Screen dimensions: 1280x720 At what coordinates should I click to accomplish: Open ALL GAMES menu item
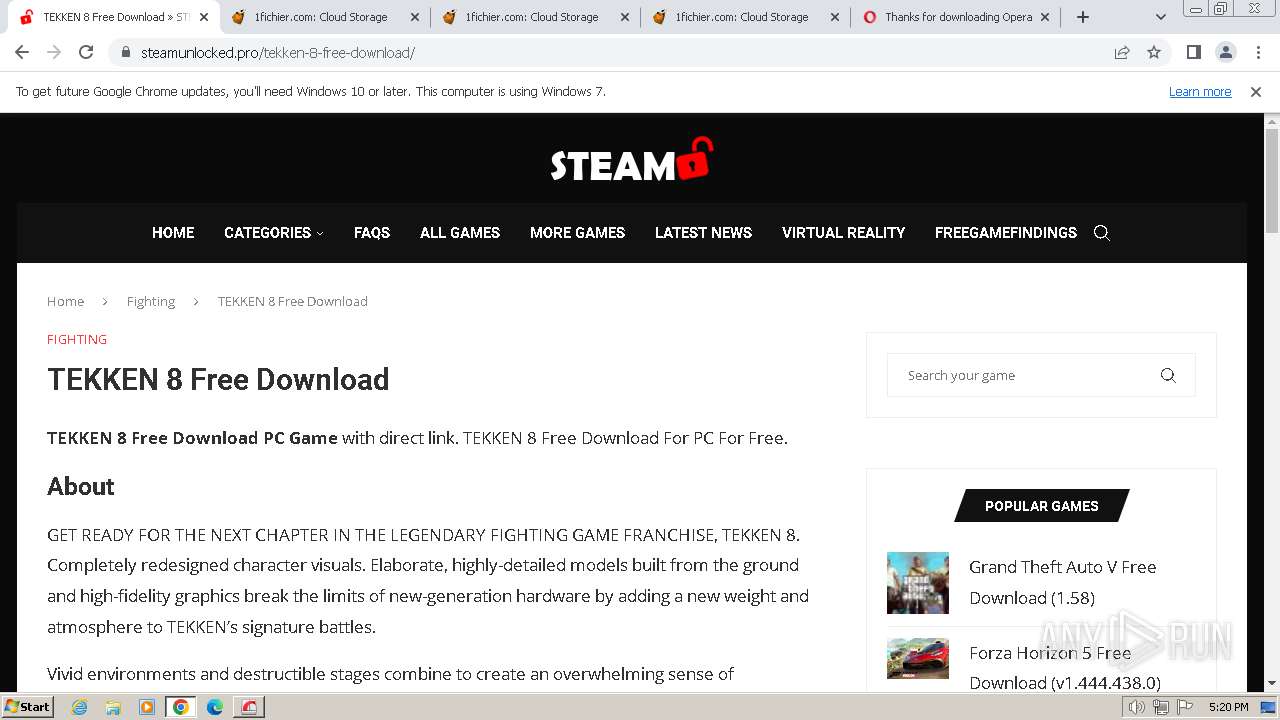coord(460,232)
